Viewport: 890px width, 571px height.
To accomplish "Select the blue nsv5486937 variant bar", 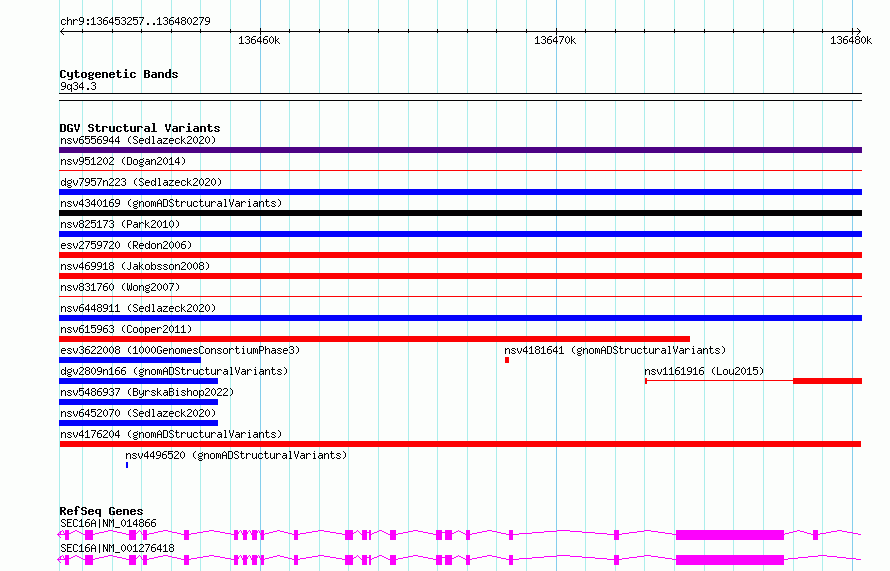I will (138, 402).
